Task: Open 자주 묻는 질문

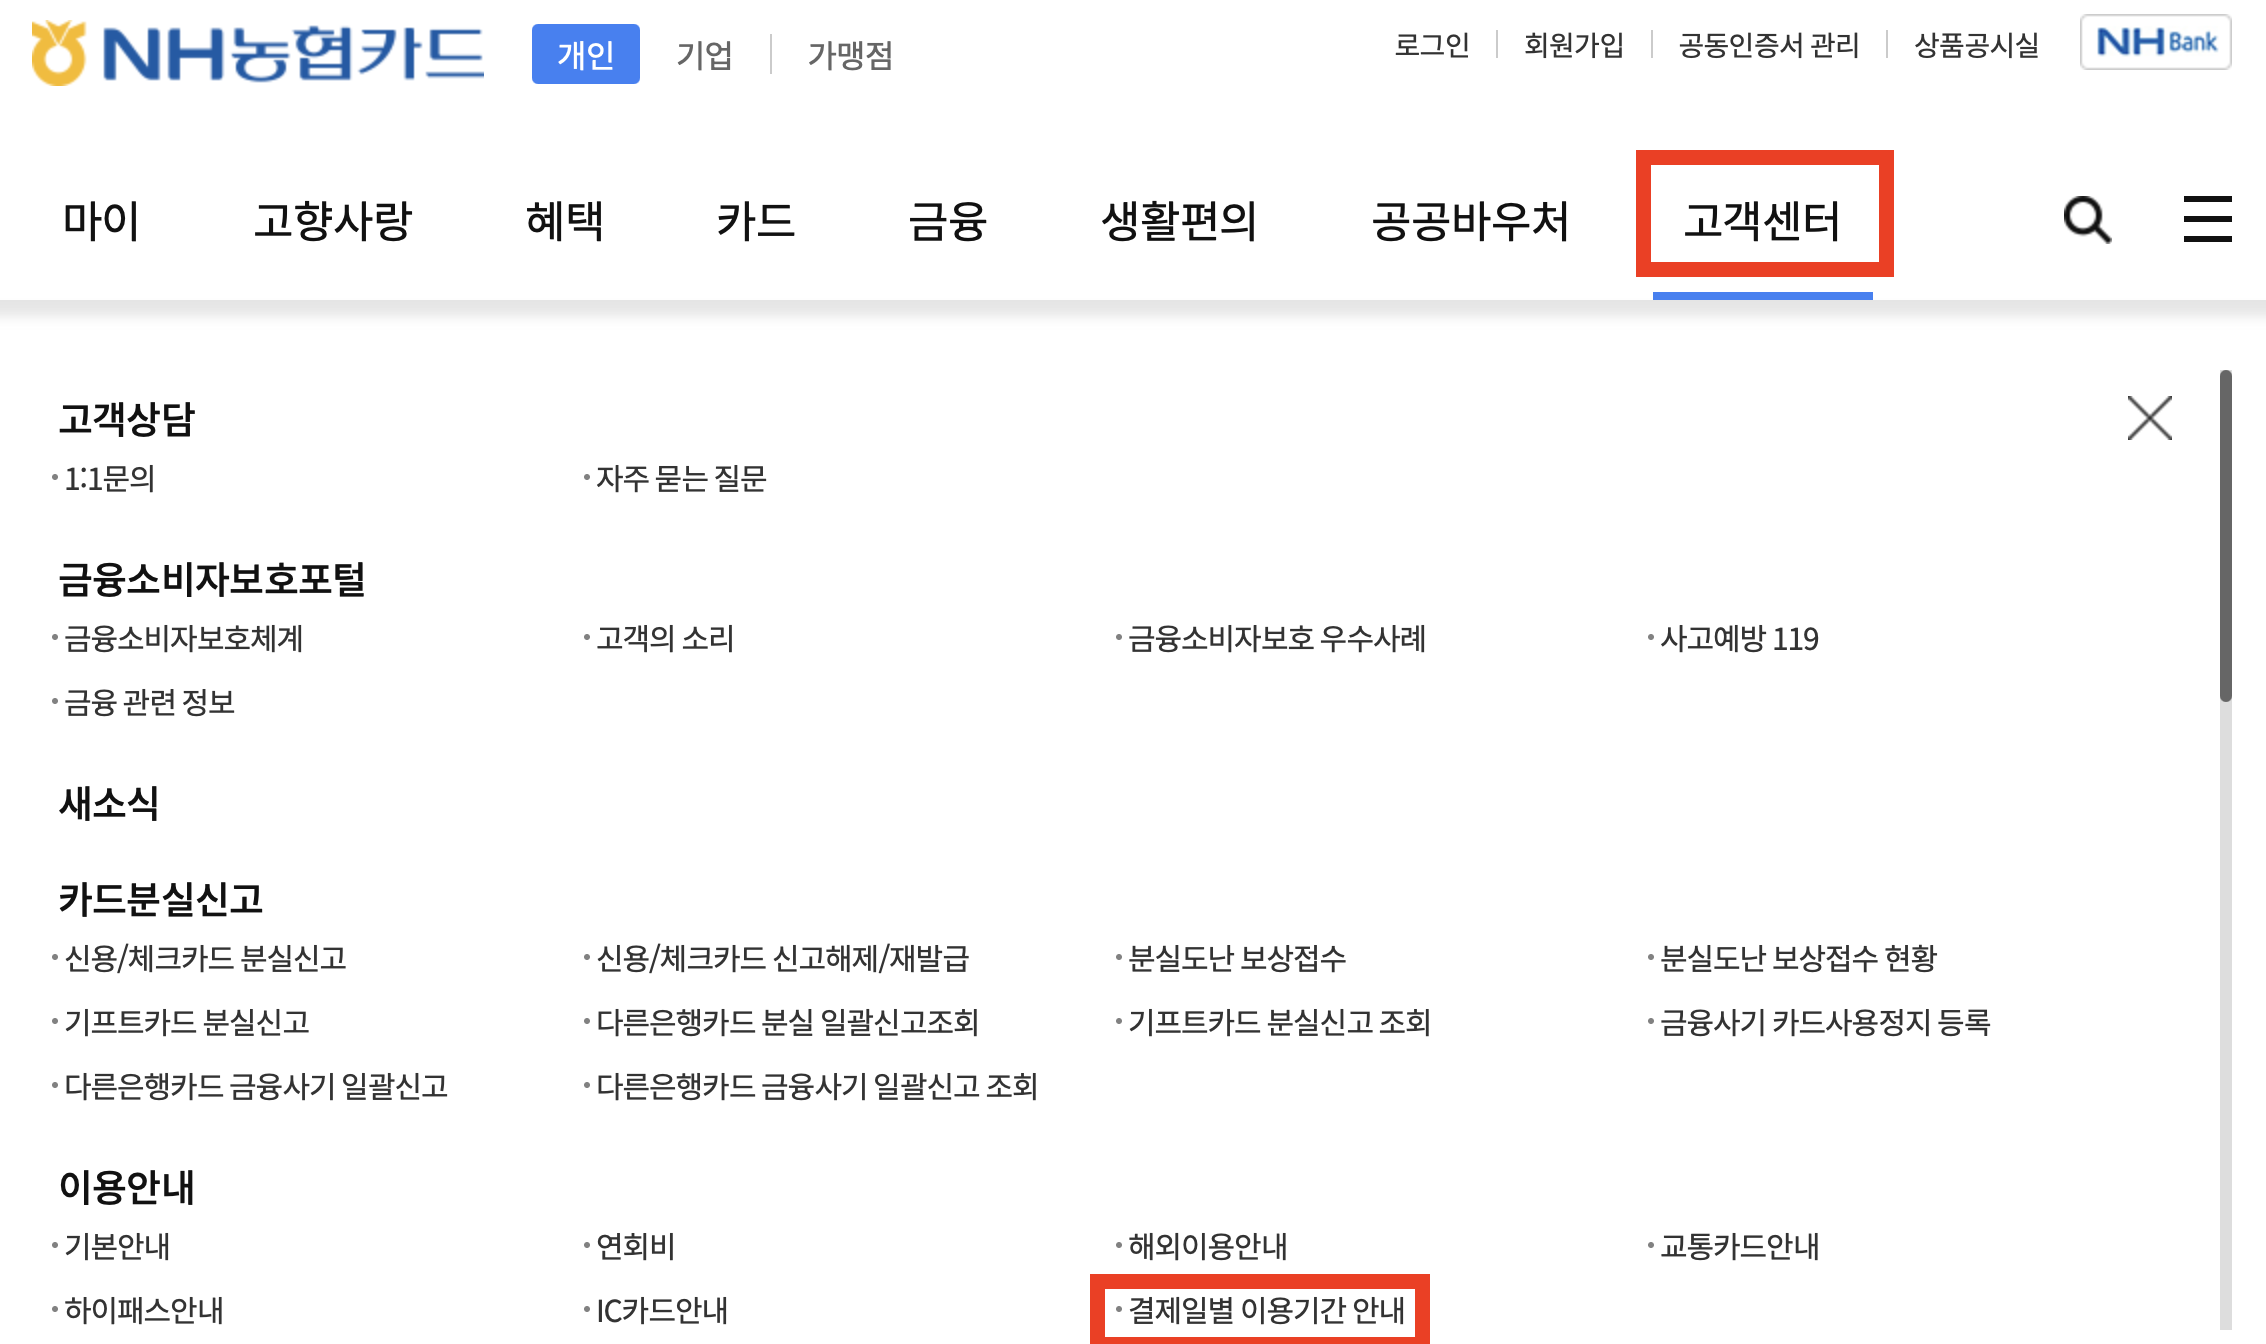Action: 680,480
